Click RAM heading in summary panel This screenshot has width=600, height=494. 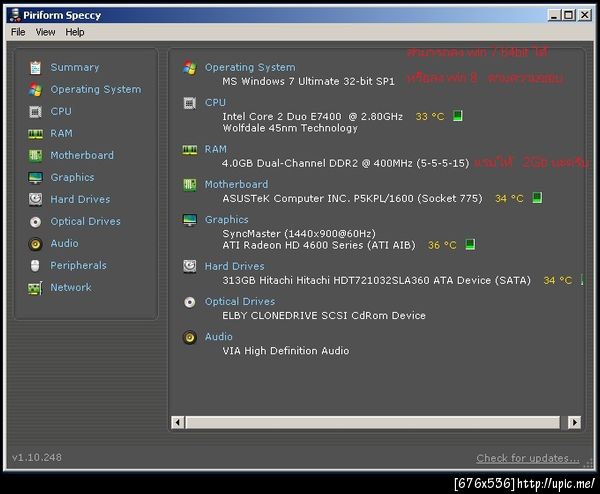[215, 149]
